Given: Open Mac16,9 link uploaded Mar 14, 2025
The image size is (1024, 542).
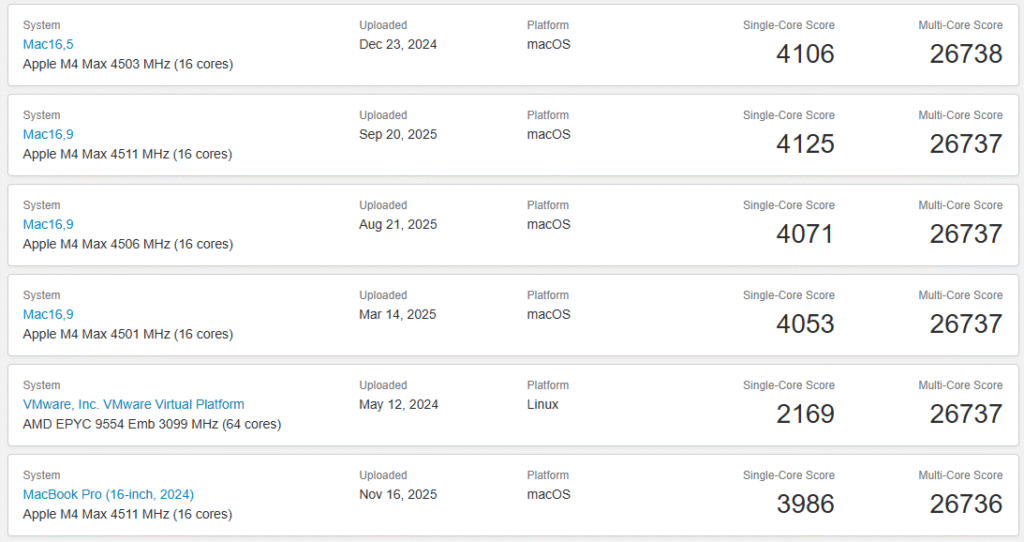Looking at the screenshot, I should pos(48,314).
